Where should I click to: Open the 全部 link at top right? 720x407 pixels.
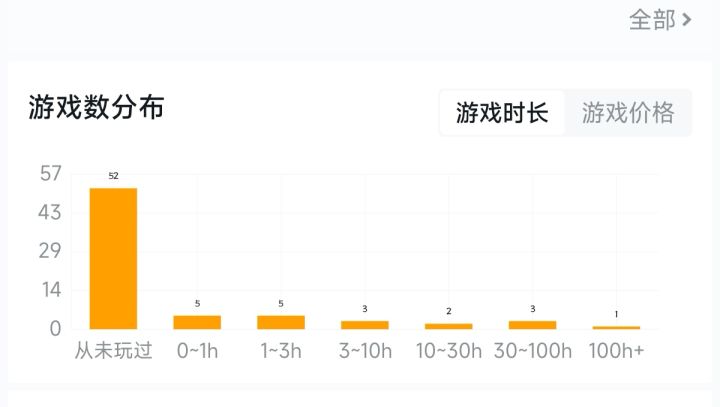(652, 20)
